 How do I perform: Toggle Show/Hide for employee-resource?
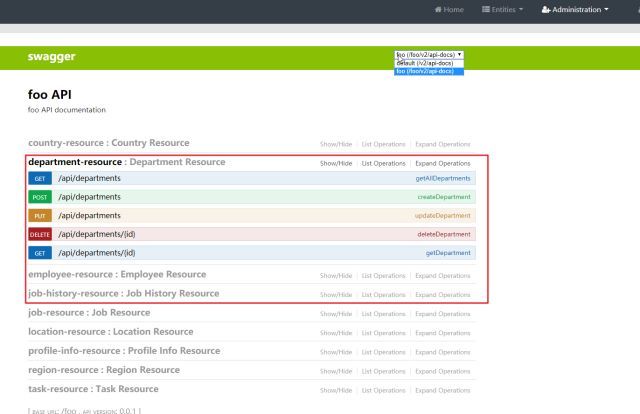pos(336,276)
